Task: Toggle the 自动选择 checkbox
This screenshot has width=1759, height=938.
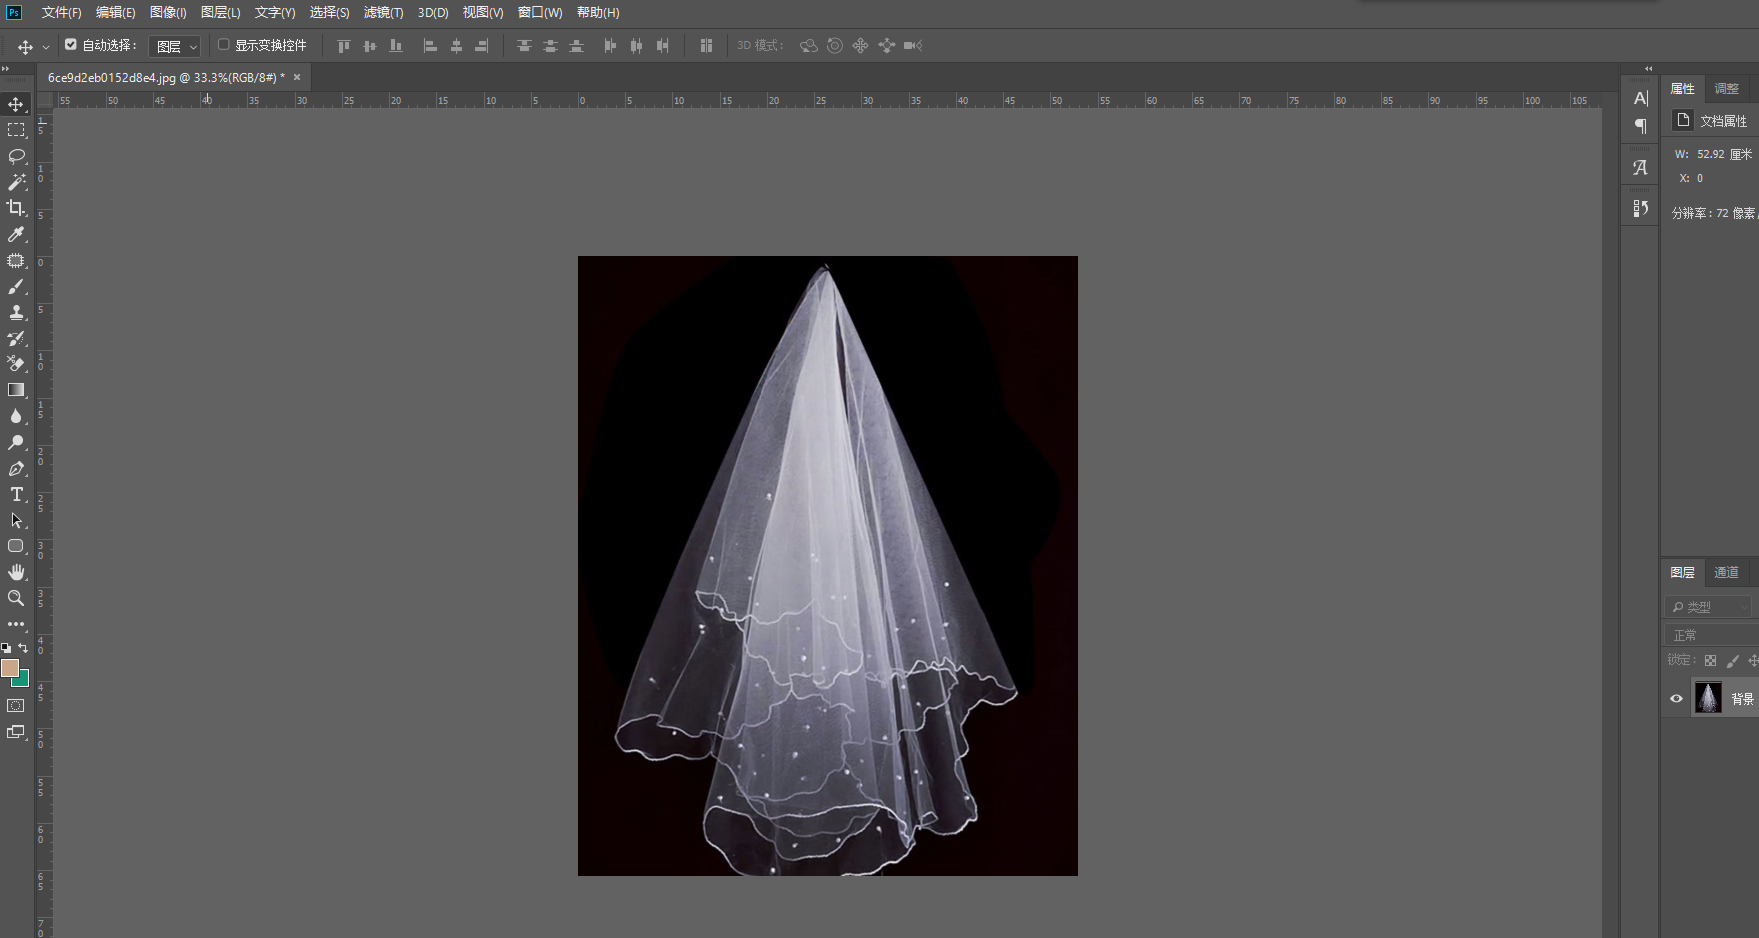Action: (x=71, y=45)
